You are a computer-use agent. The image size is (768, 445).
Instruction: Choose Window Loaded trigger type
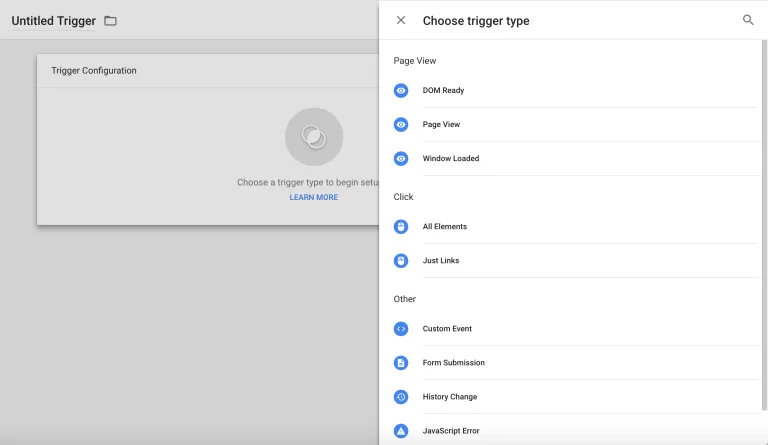[x=575, y=159]
